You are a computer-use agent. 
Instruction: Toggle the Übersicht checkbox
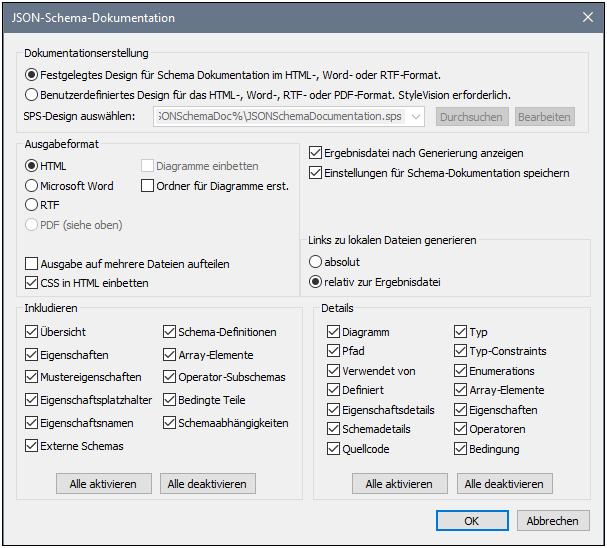coord(32,332)
